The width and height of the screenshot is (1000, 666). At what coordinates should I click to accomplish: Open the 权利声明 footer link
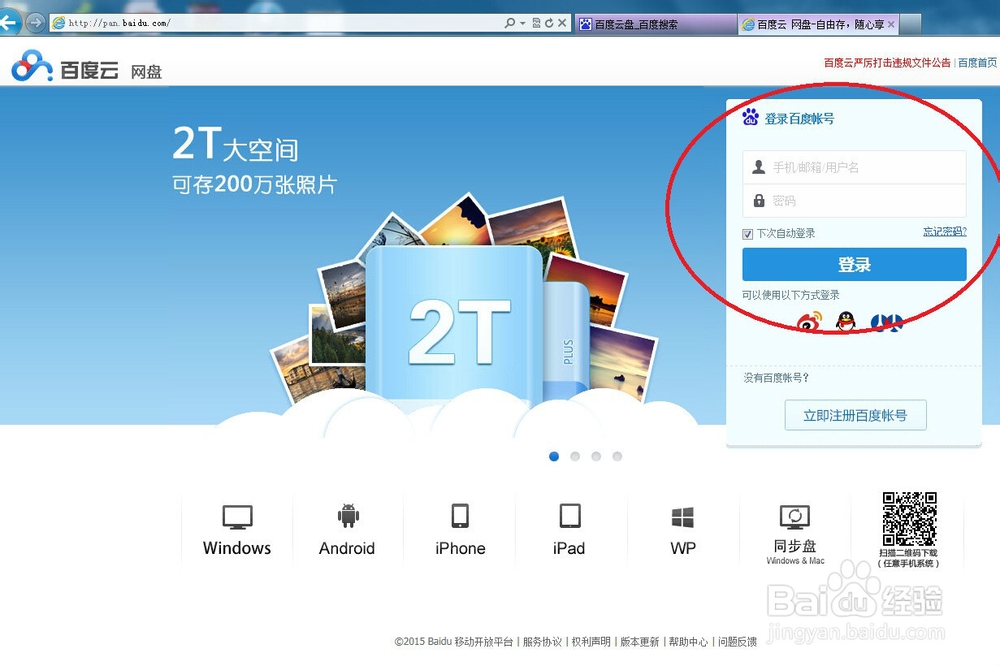tap(591, 641)
